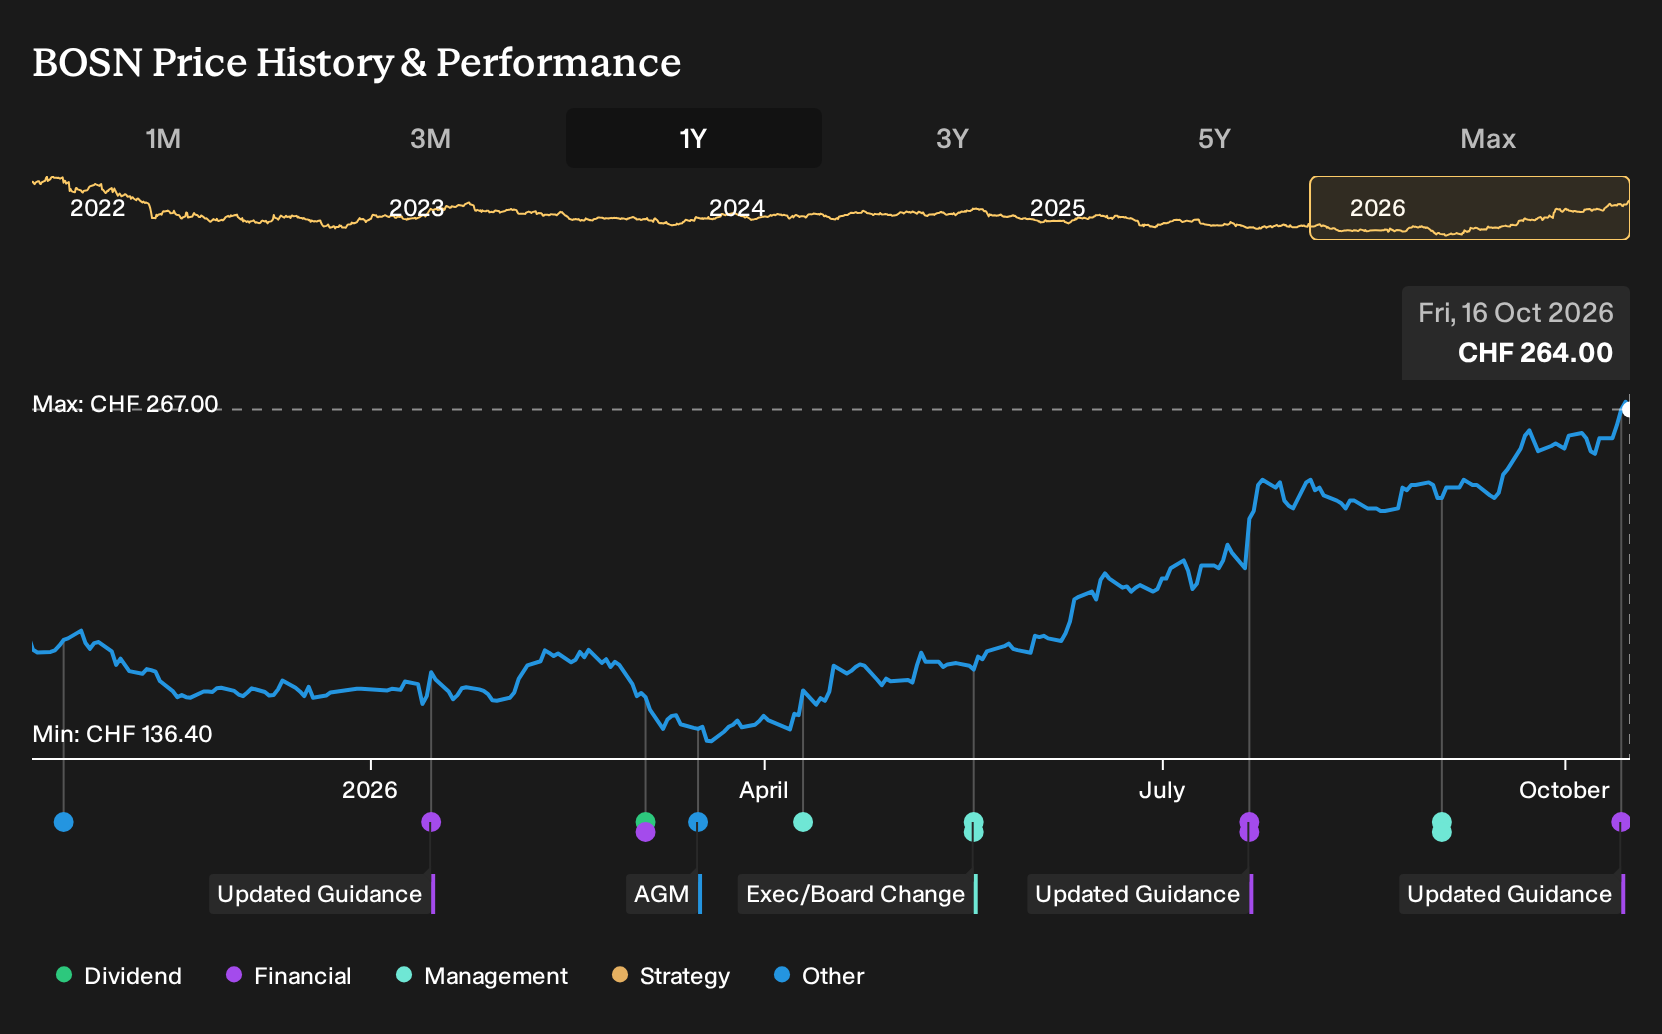Click the 'BOSN Price History & Performance' heading
The image size is (1662, 1034).
(x=357, y=62)
